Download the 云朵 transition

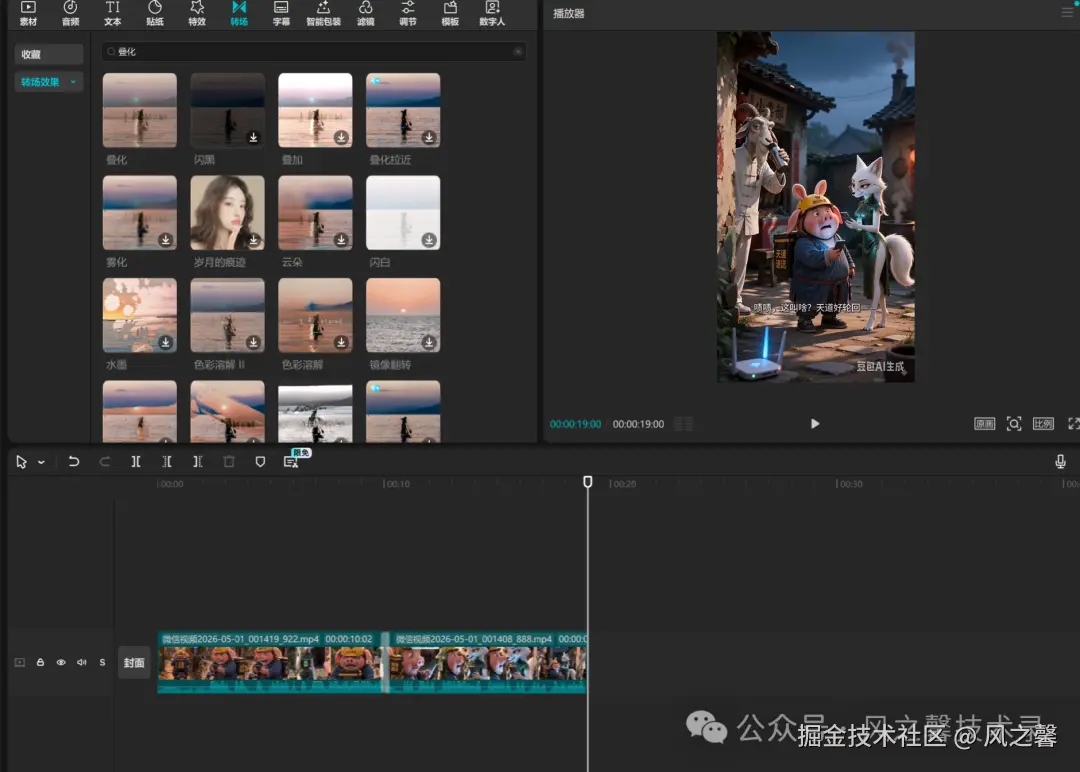tap(341, 240)
